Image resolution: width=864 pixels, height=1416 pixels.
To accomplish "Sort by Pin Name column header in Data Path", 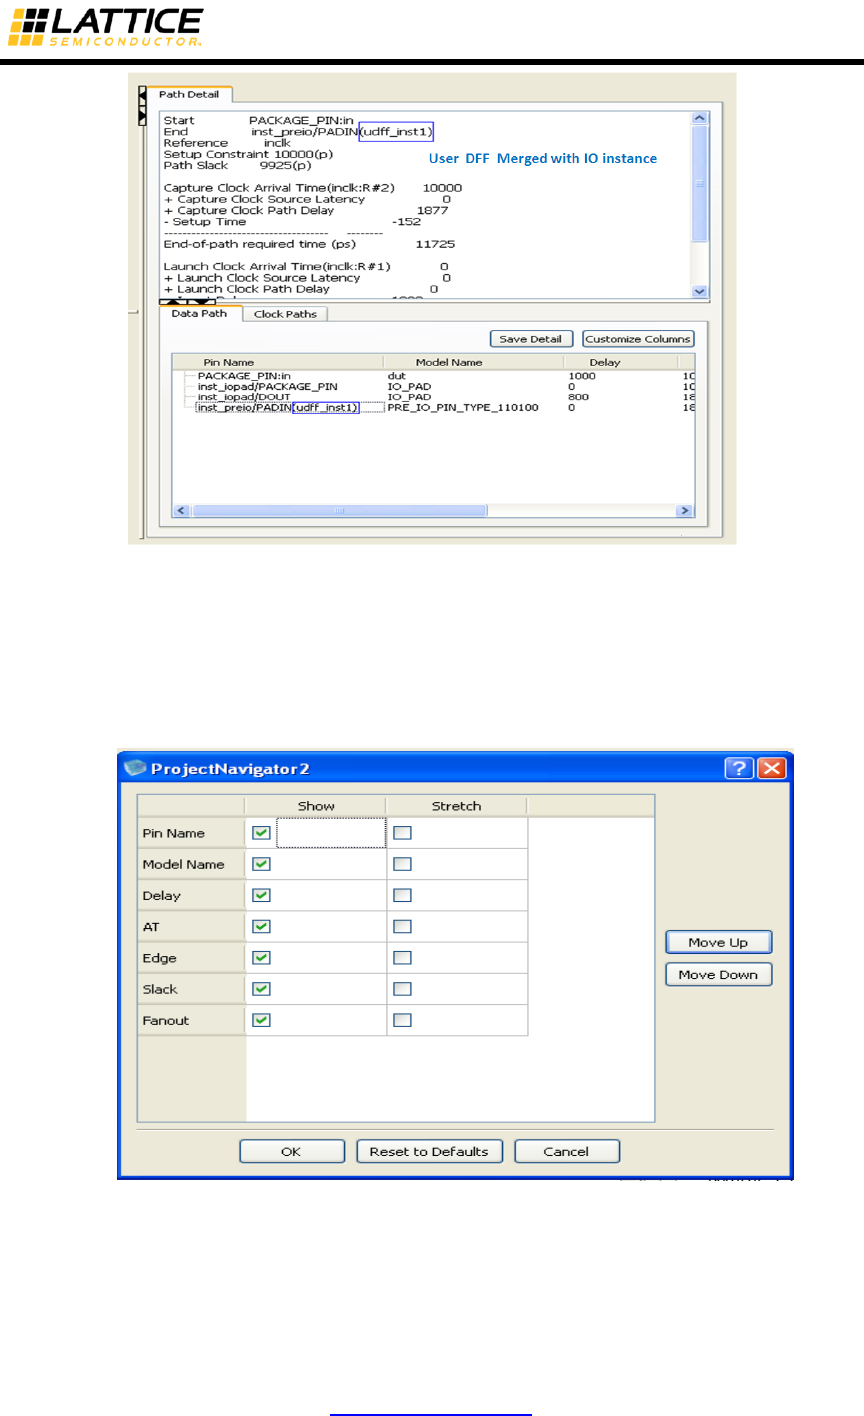I will [x=278, y=362].
